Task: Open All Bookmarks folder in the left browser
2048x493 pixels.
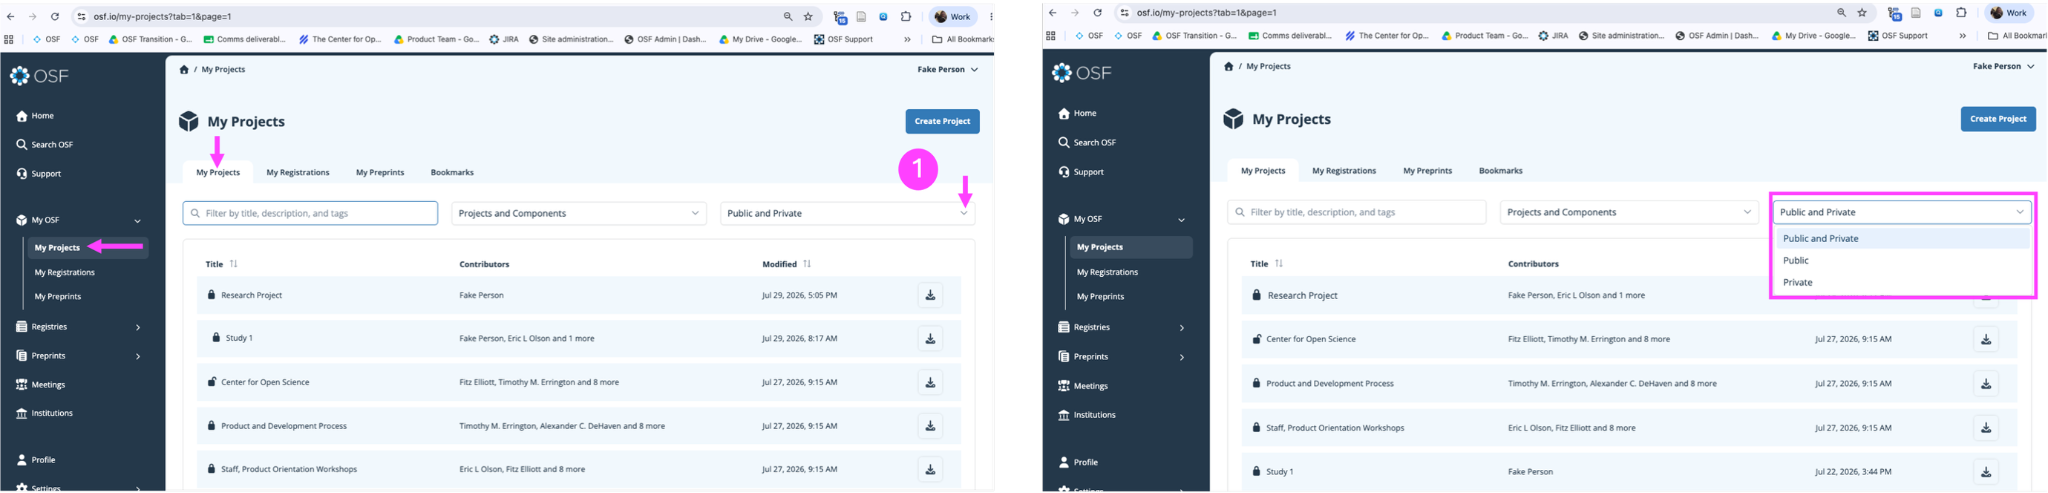Action: coord(962,39)
